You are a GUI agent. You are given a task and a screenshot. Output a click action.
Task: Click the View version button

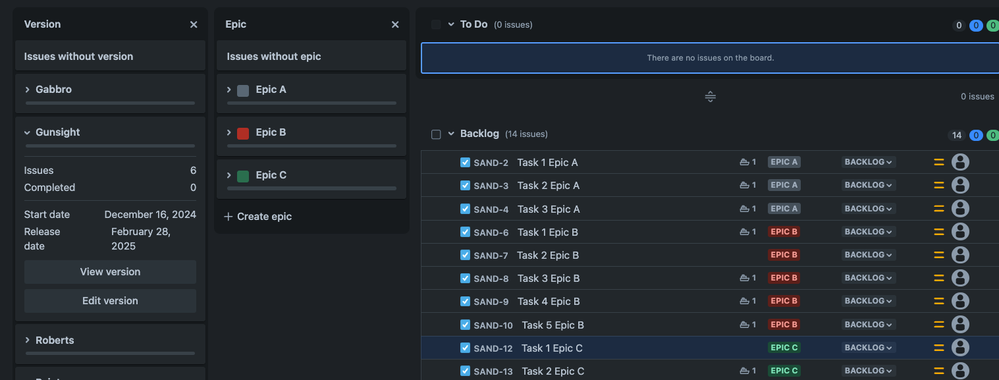click(x=110, y=272)
